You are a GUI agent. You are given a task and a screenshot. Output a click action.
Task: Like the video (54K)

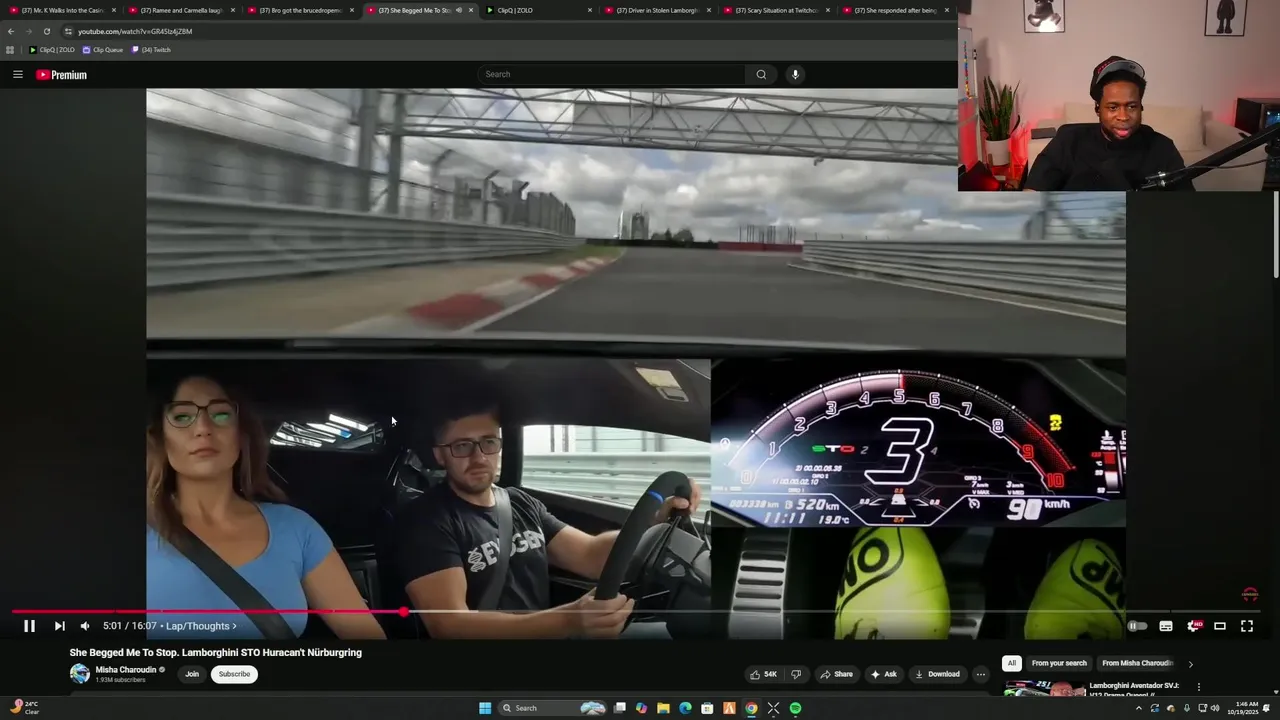(763, 674)
